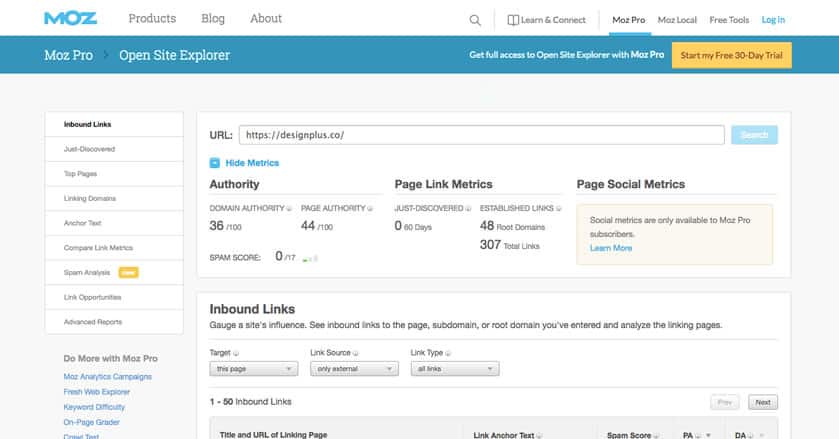839x439 pixels.
Task: Click the Log in link
Action: (x=773, y=20)
